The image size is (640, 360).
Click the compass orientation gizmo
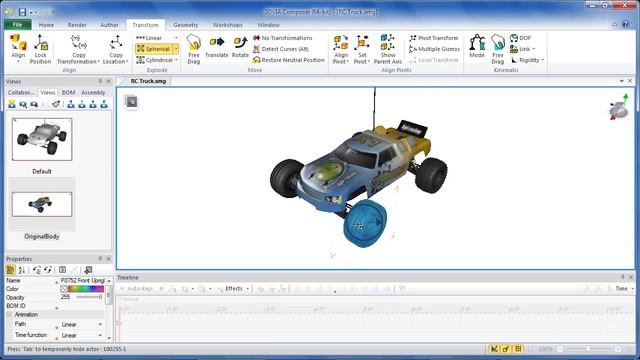coord(619,107)
